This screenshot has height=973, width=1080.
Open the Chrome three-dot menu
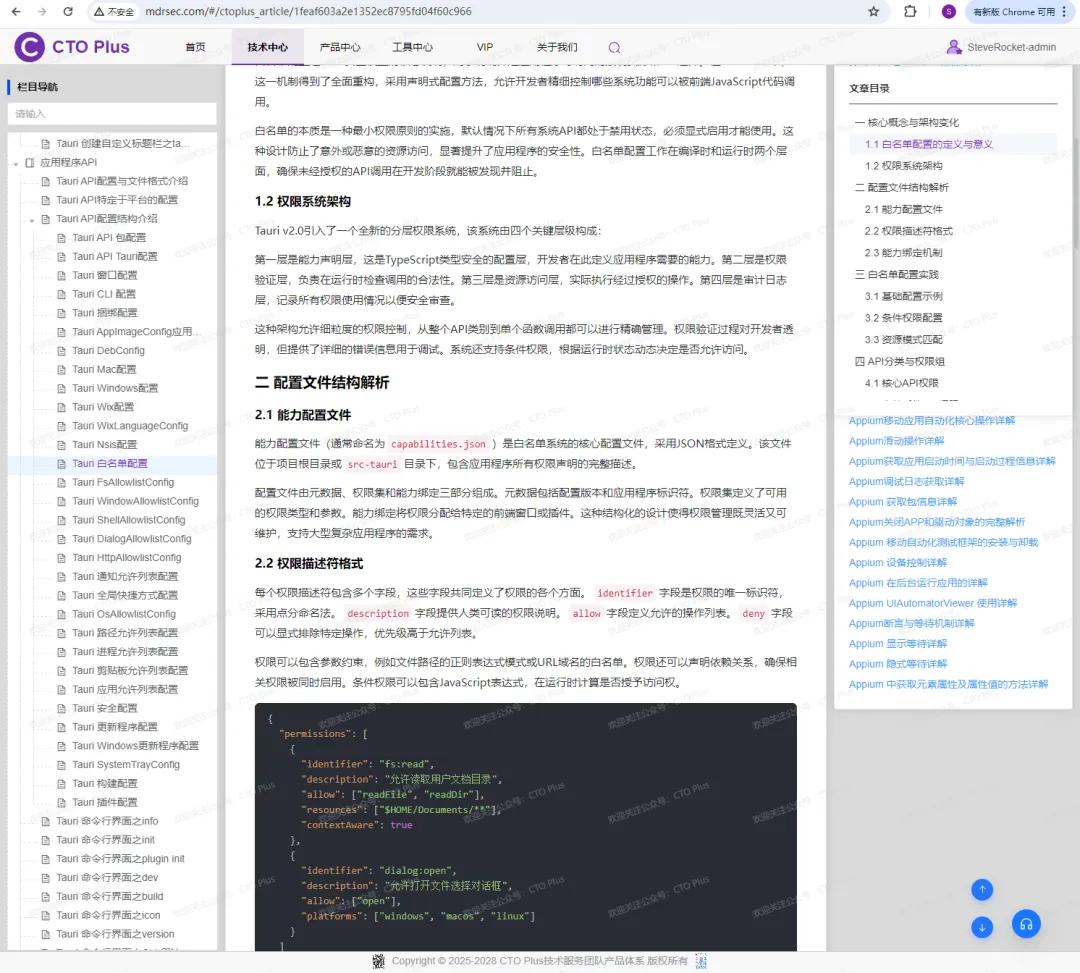coord(1064,12)
